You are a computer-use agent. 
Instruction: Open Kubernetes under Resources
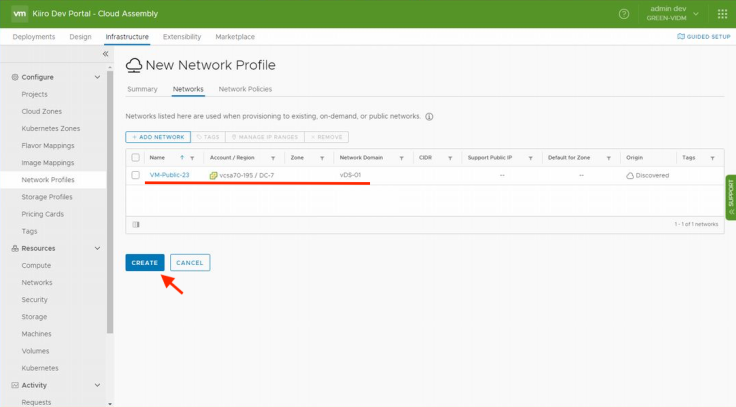pyautogui.click(x=40, y=369)
